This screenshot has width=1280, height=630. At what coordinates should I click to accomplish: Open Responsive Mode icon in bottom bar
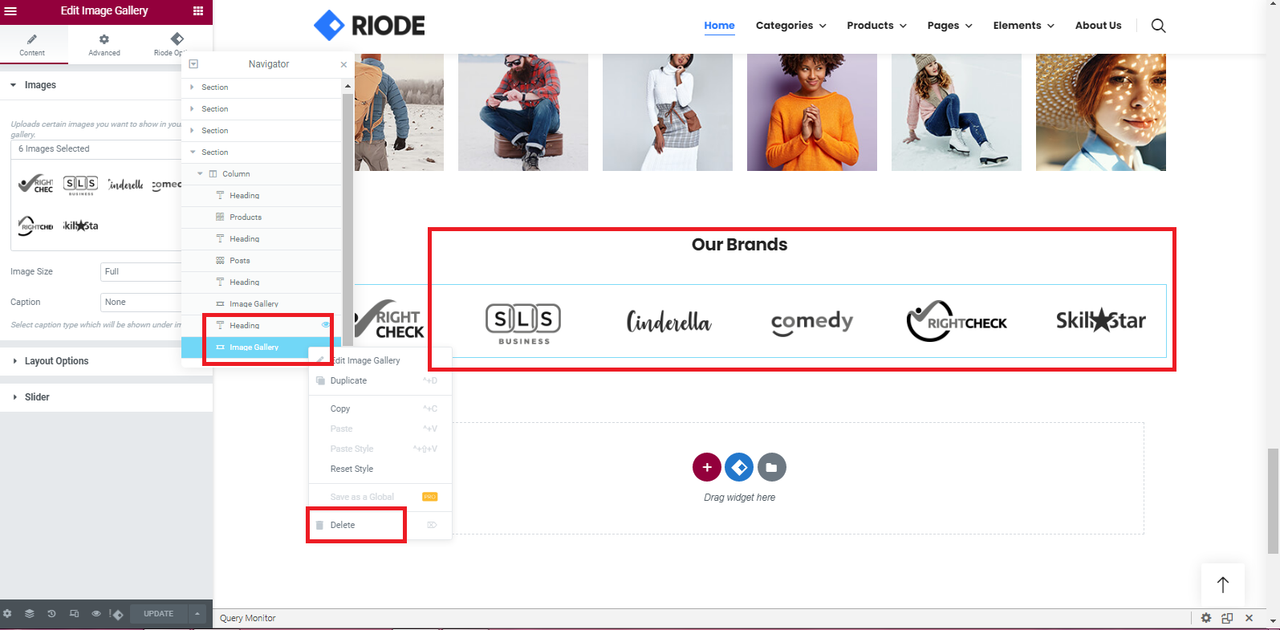[74, 614]
